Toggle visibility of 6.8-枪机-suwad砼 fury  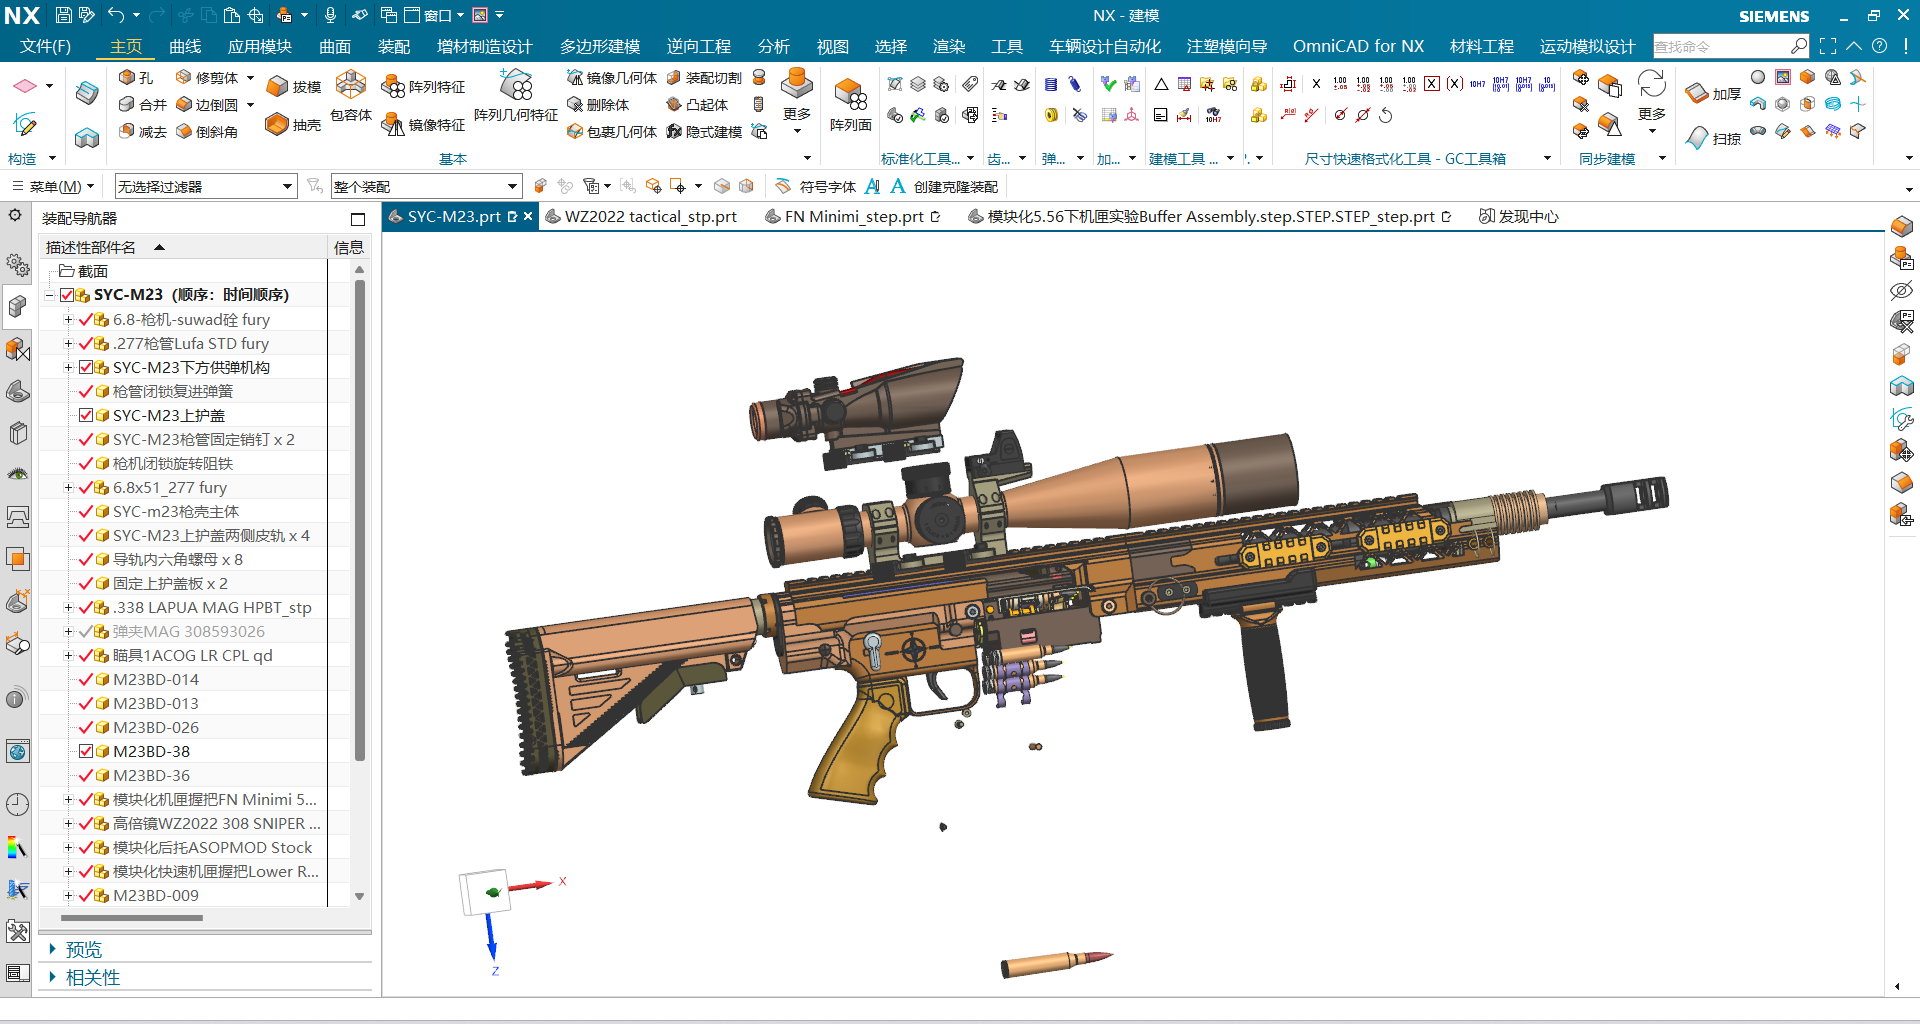click(85, 320)
